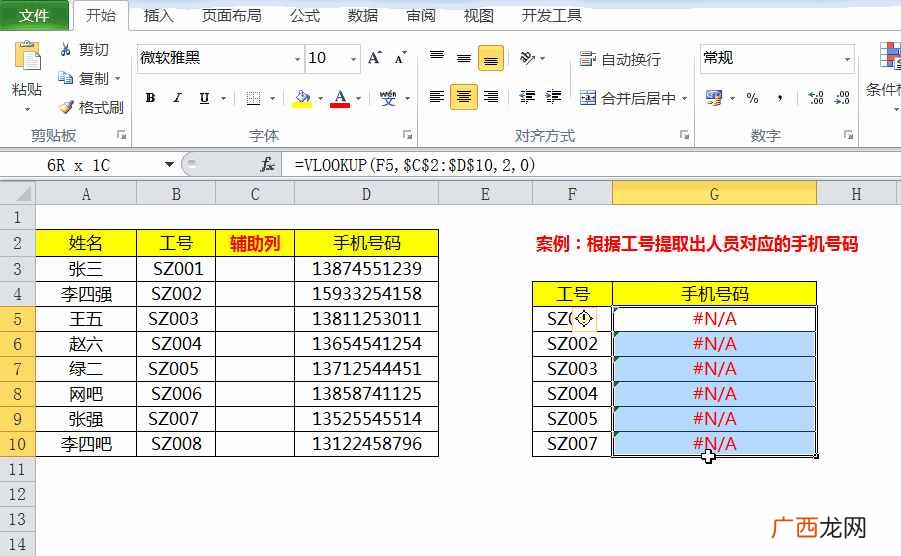Open clipboard group dialog launcher
The height and width of the screenshot is (556, 901).
coord(121,135)
